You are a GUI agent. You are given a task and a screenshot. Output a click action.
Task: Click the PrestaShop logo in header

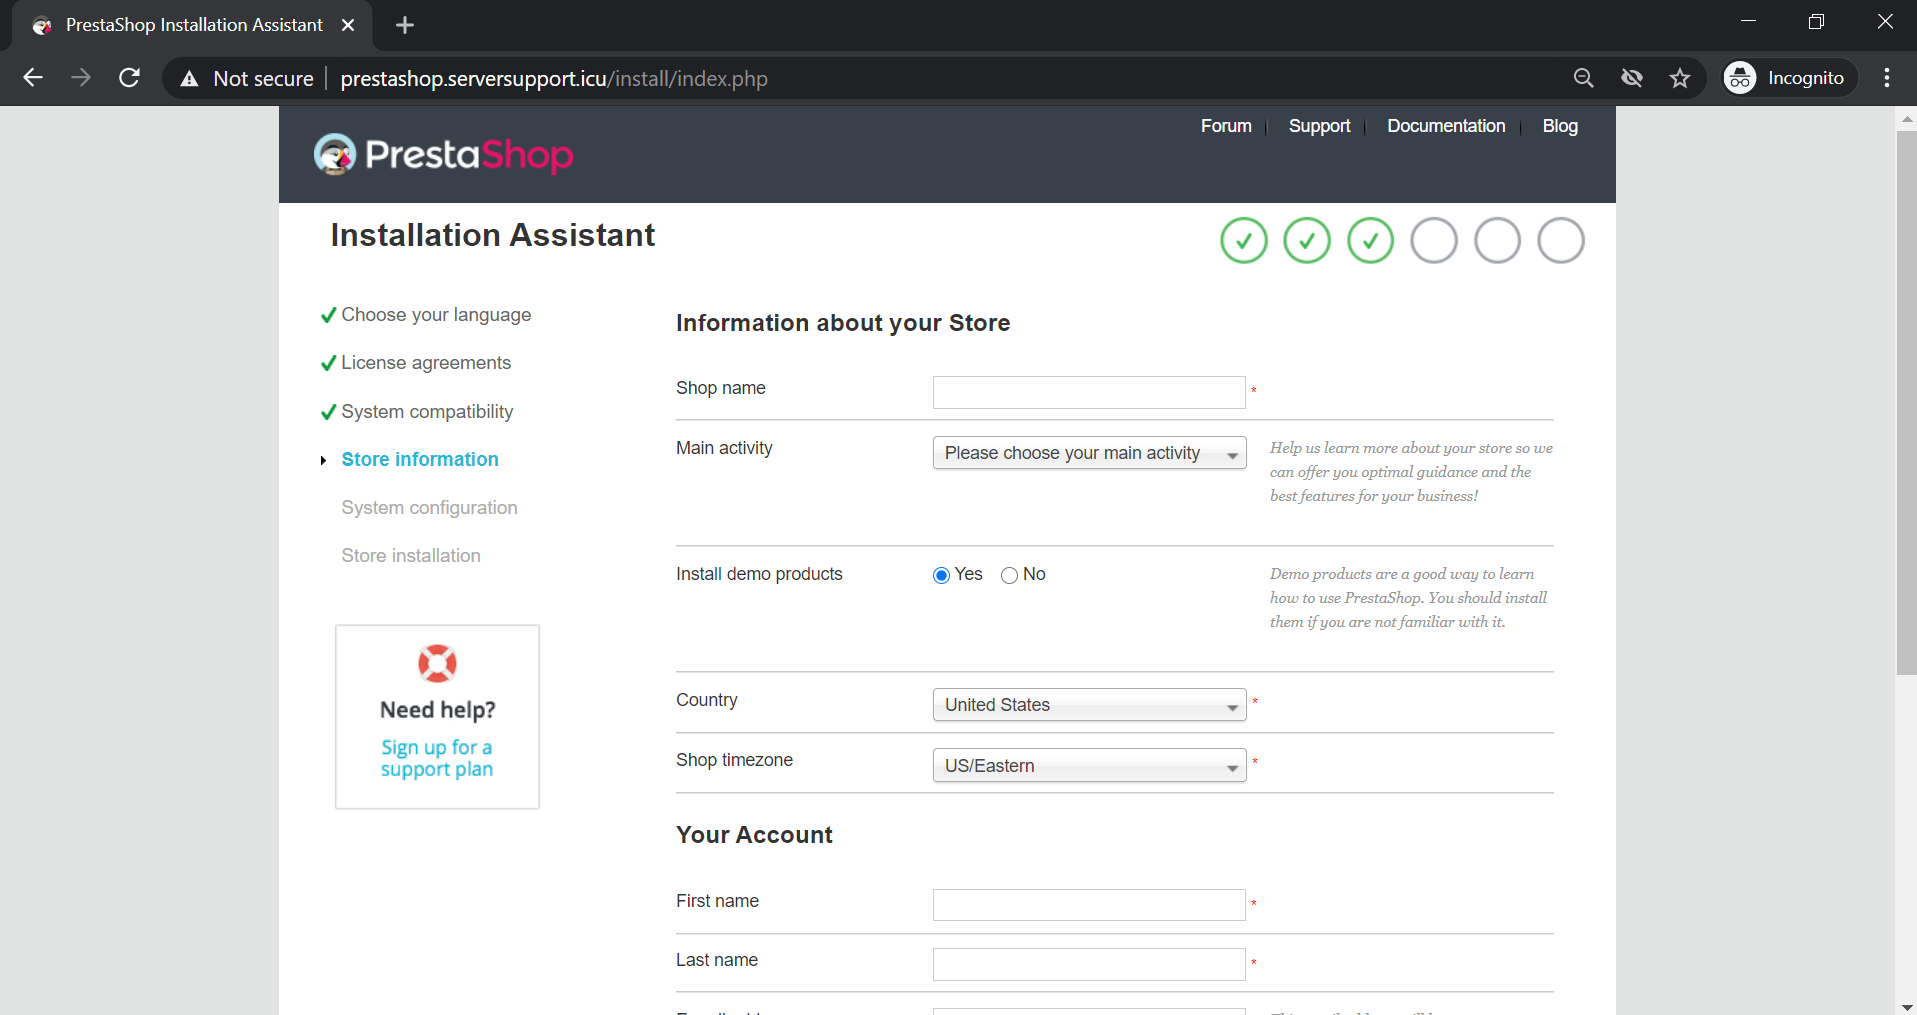pyautogui.click(x=443, y=155)
